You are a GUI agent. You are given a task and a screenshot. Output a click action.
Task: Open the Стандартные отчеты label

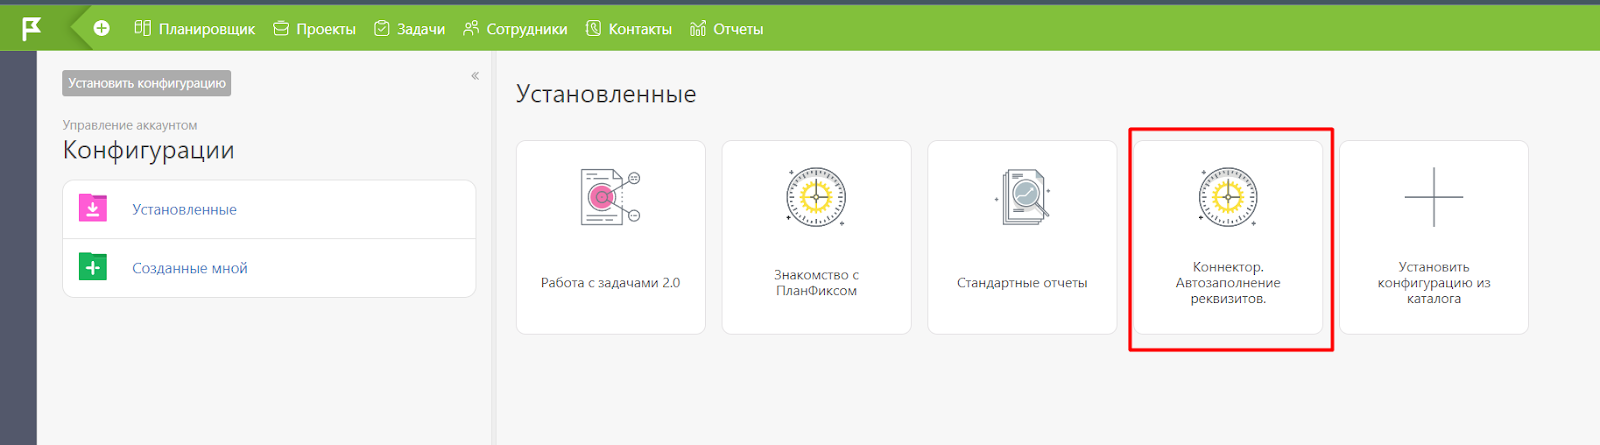[1022, 283]
